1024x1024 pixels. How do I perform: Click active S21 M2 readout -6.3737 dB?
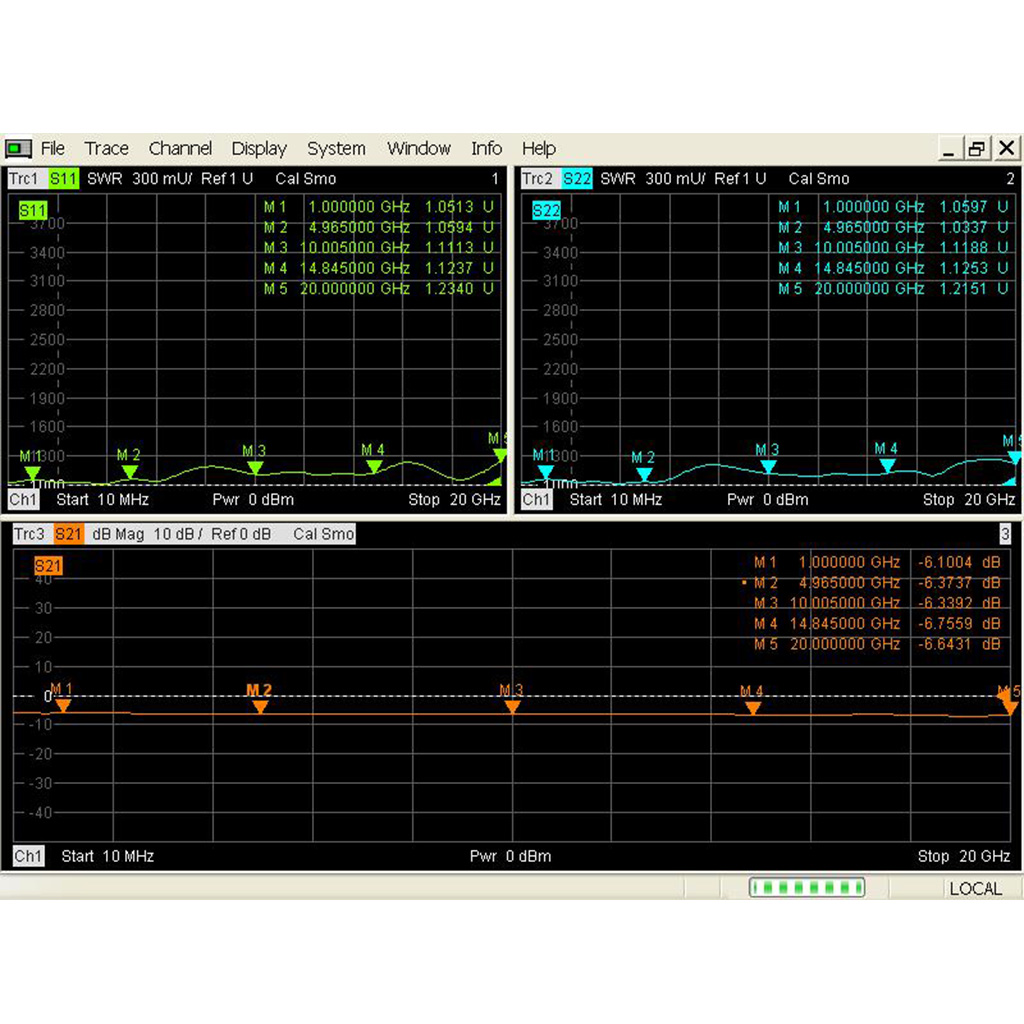959,583
